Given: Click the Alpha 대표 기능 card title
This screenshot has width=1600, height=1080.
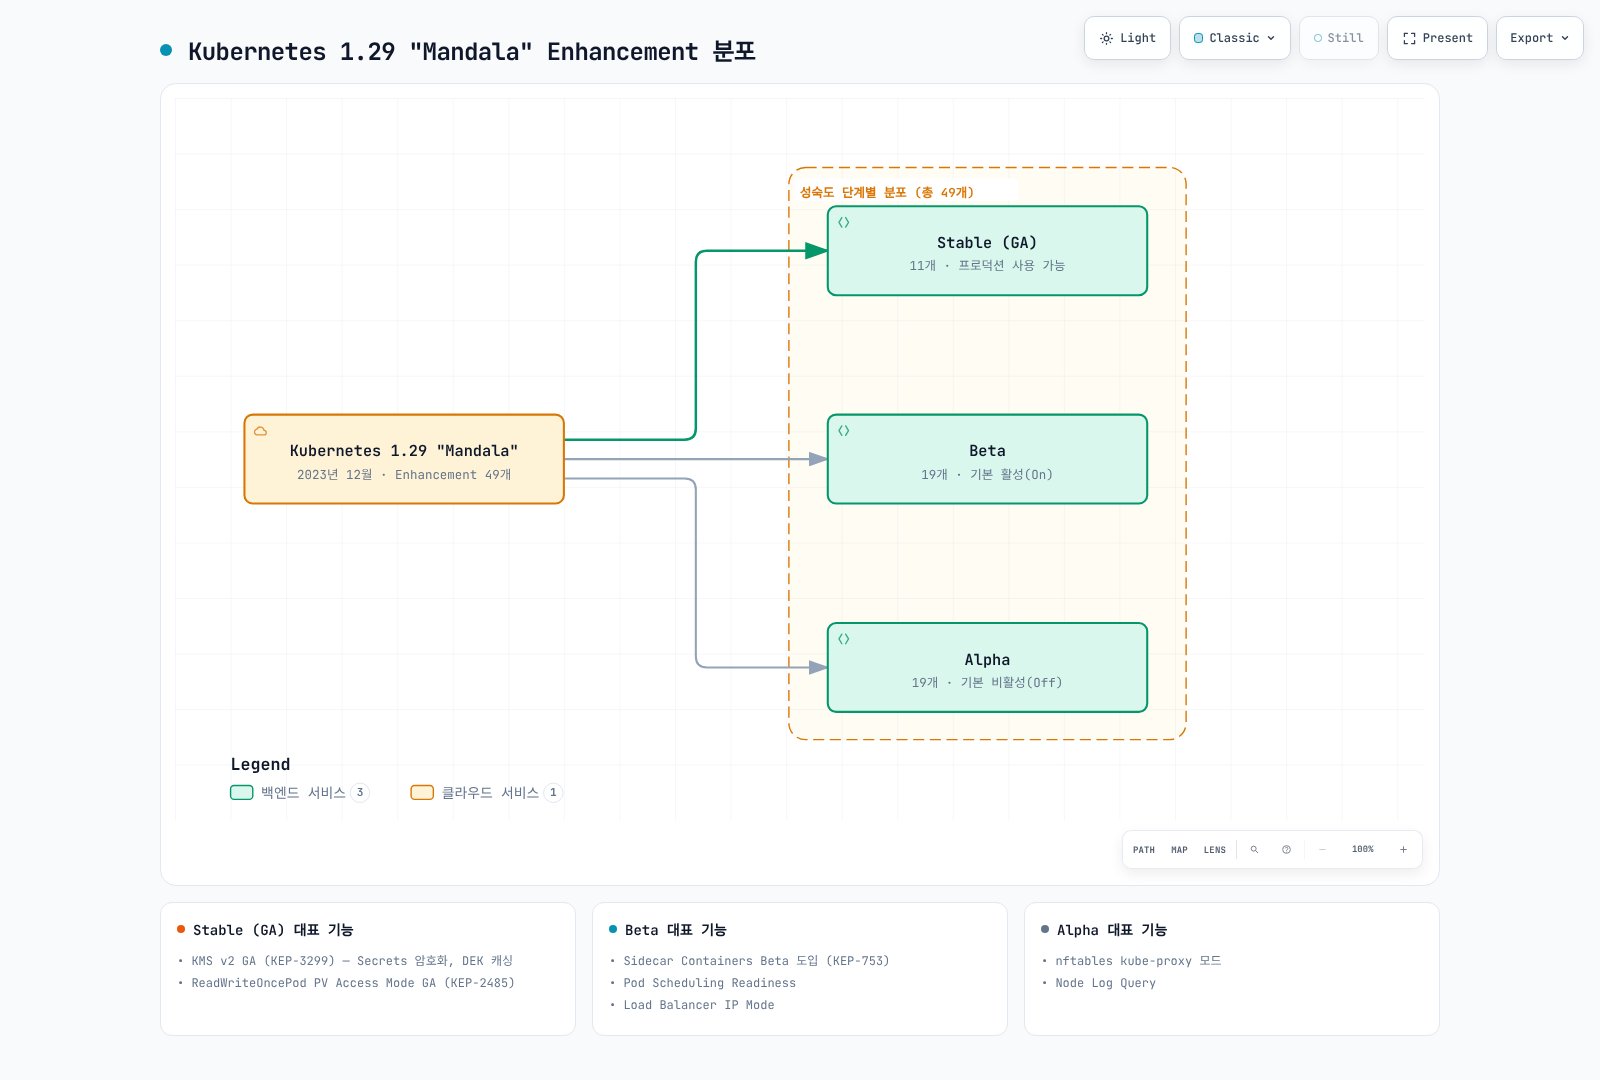Looking at the screenshot, I should [x=1112, y=930].
